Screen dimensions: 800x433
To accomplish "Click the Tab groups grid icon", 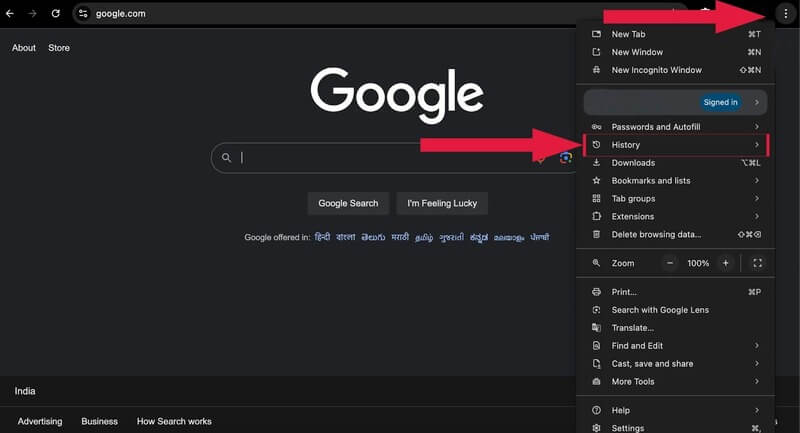I will pyautogui.click(x=596, y=198).
